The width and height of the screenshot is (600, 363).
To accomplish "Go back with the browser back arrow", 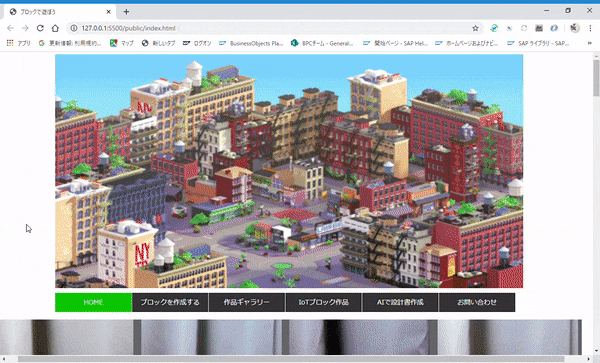I will pyautogui.click(x=10, y=28).
